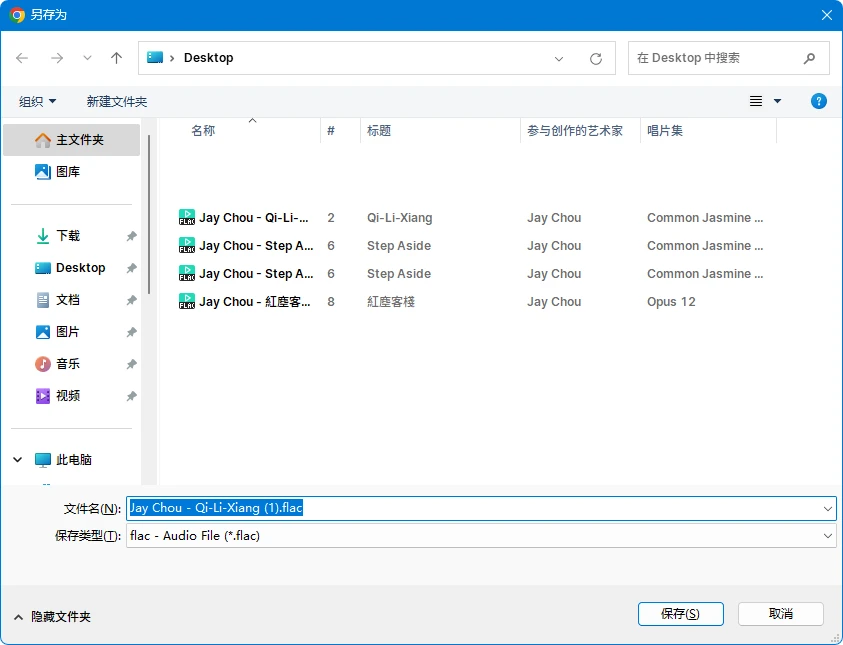Screen dimensions: 843x645
Task: Click the 取消 button
Action: (x=780, y=614)
